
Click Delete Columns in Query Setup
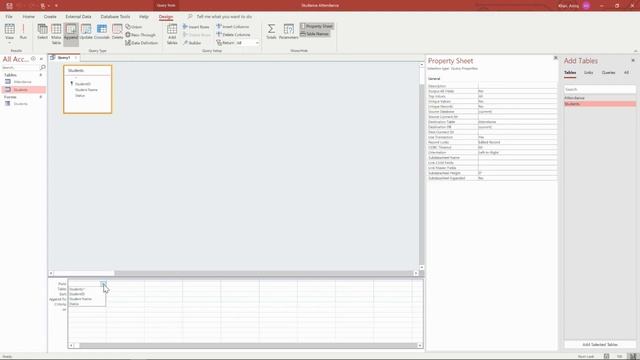(233, 35)
